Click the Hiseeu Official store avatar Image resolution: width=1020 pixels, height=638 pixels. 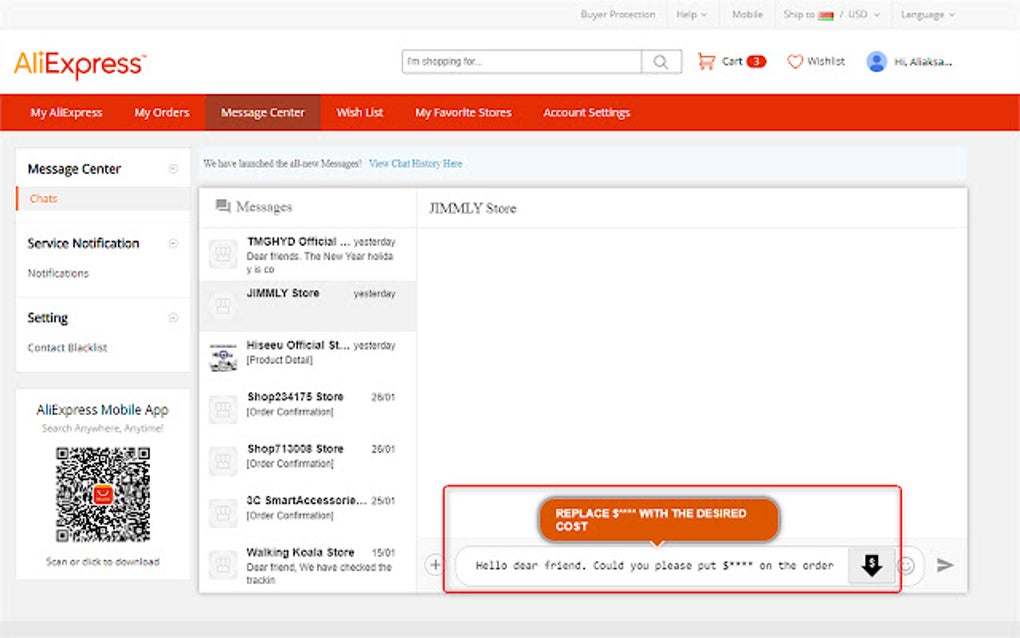[x=223, y=358]
